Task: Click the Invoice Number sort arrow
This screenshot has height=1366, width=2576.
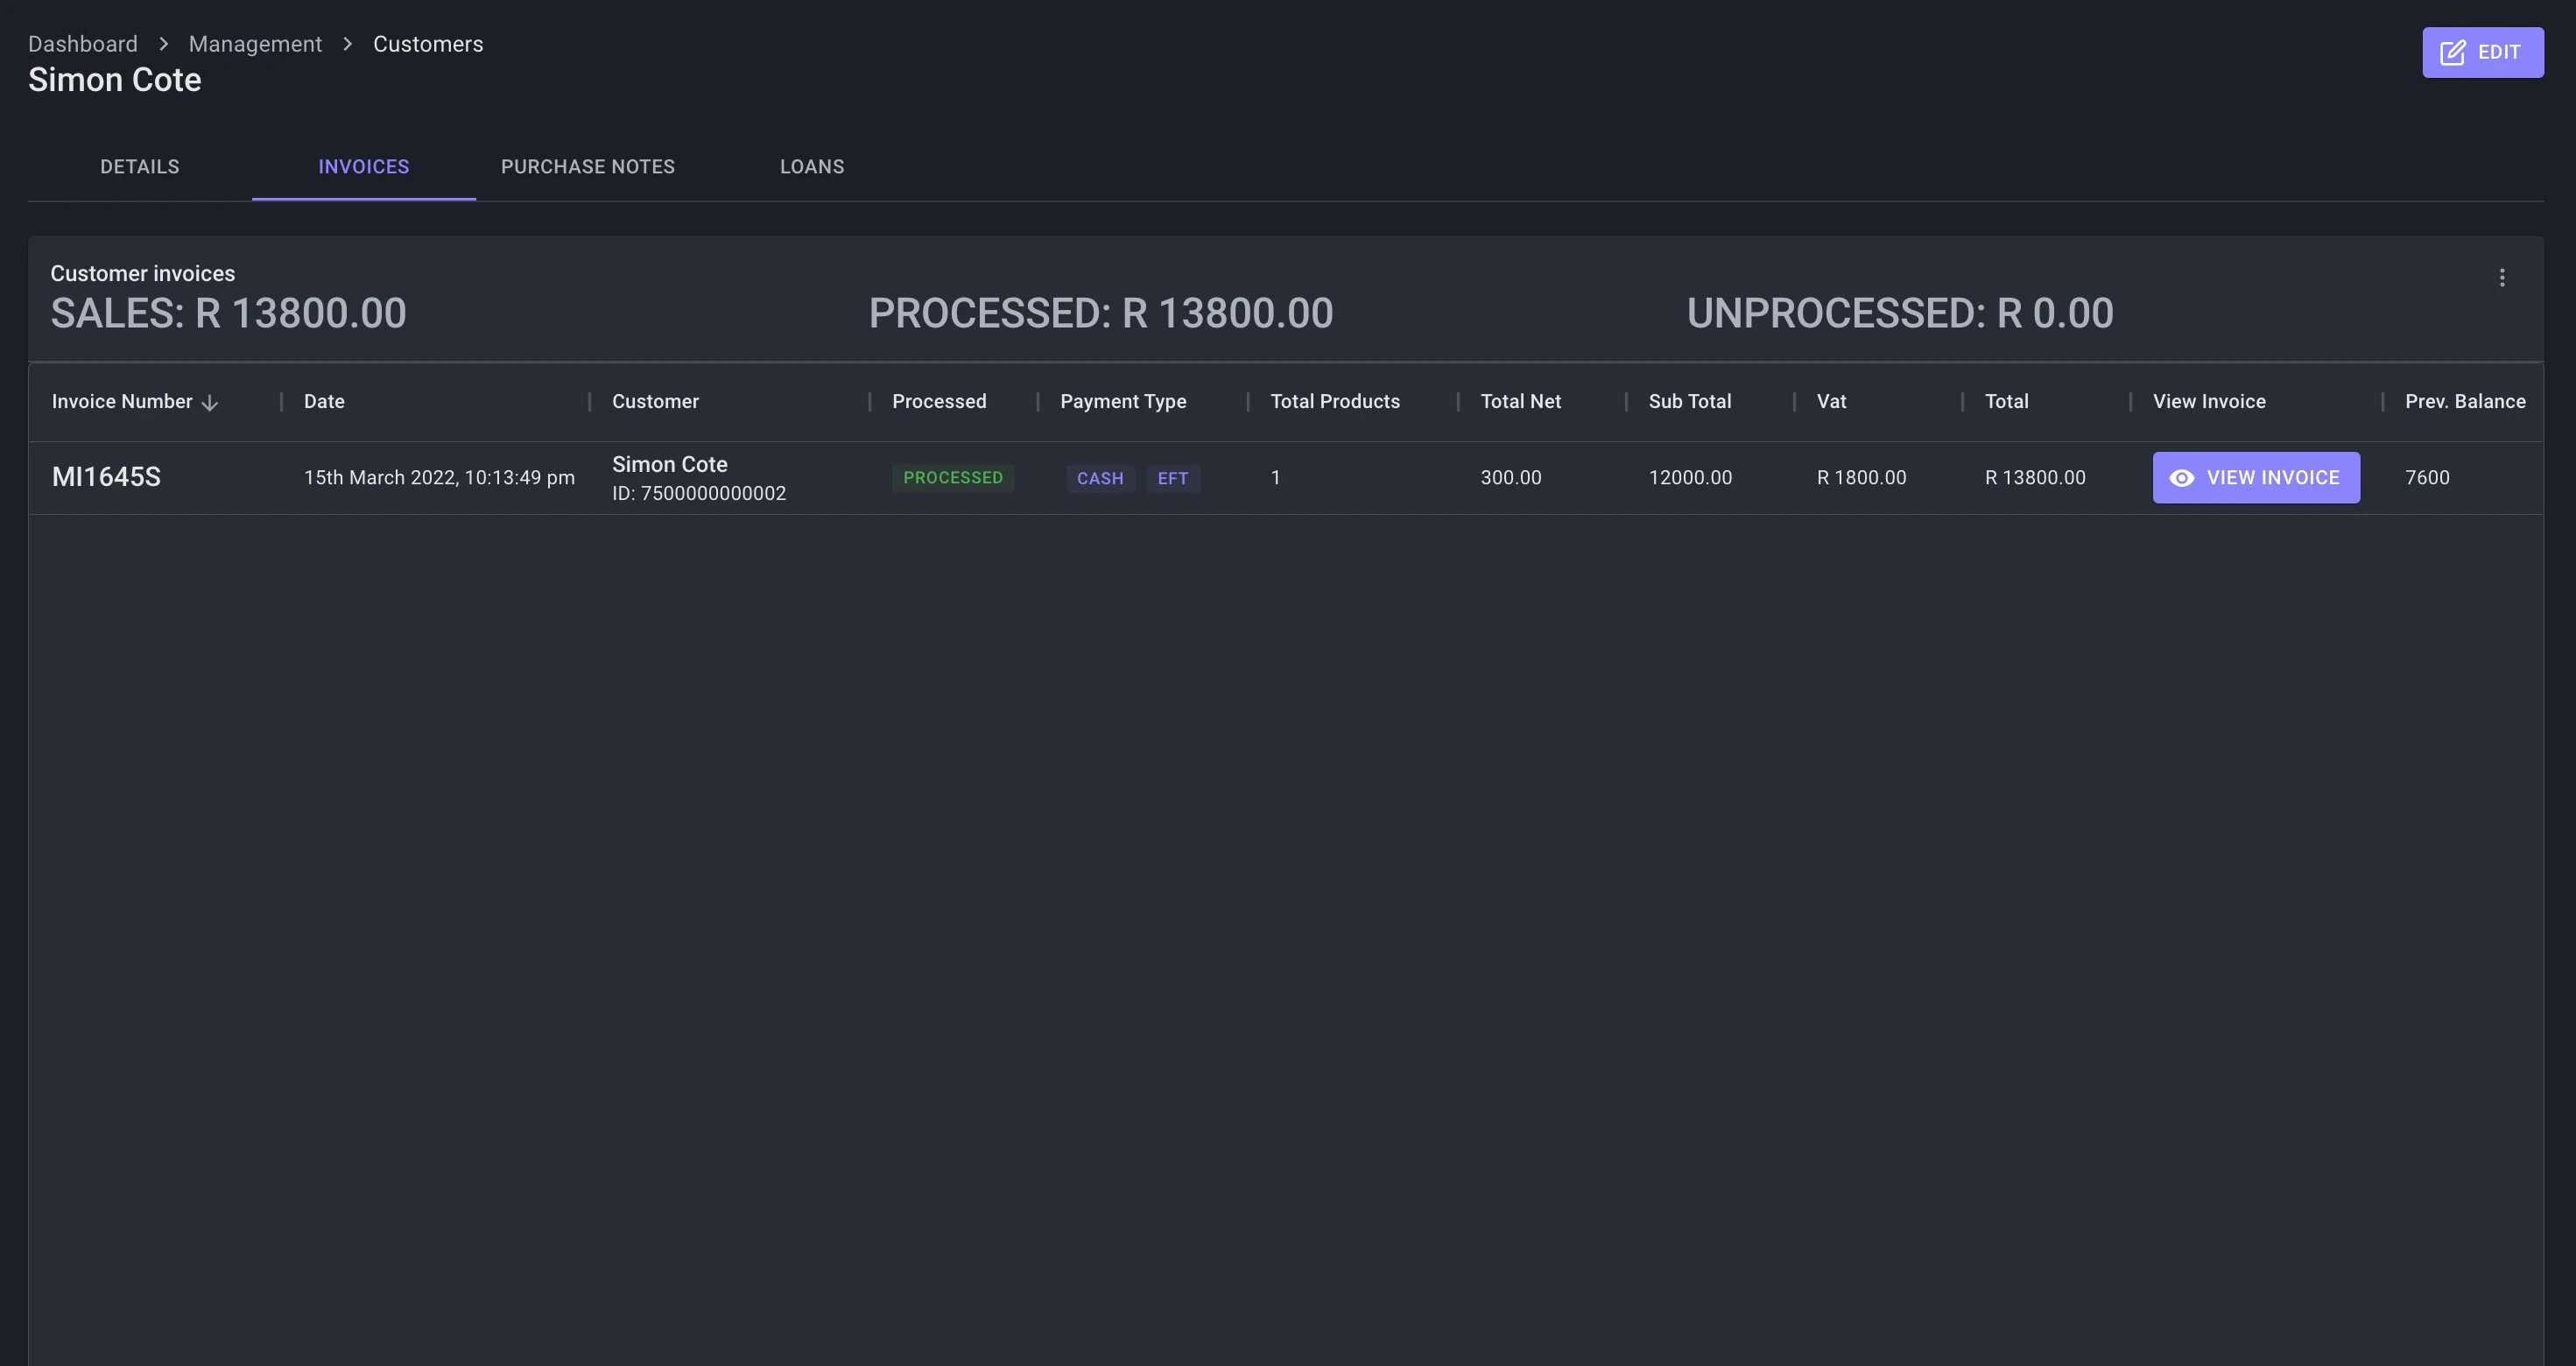Action: tap(210, 403)
